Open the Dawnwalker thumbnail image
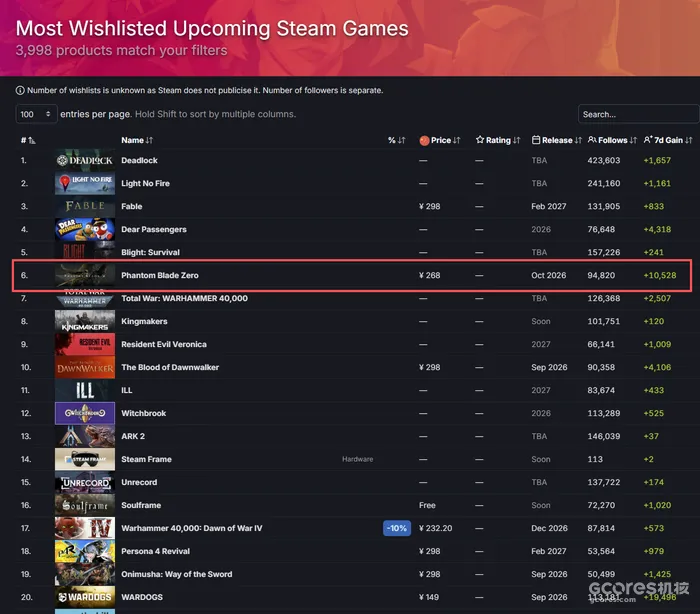 [x=85, y=368]
